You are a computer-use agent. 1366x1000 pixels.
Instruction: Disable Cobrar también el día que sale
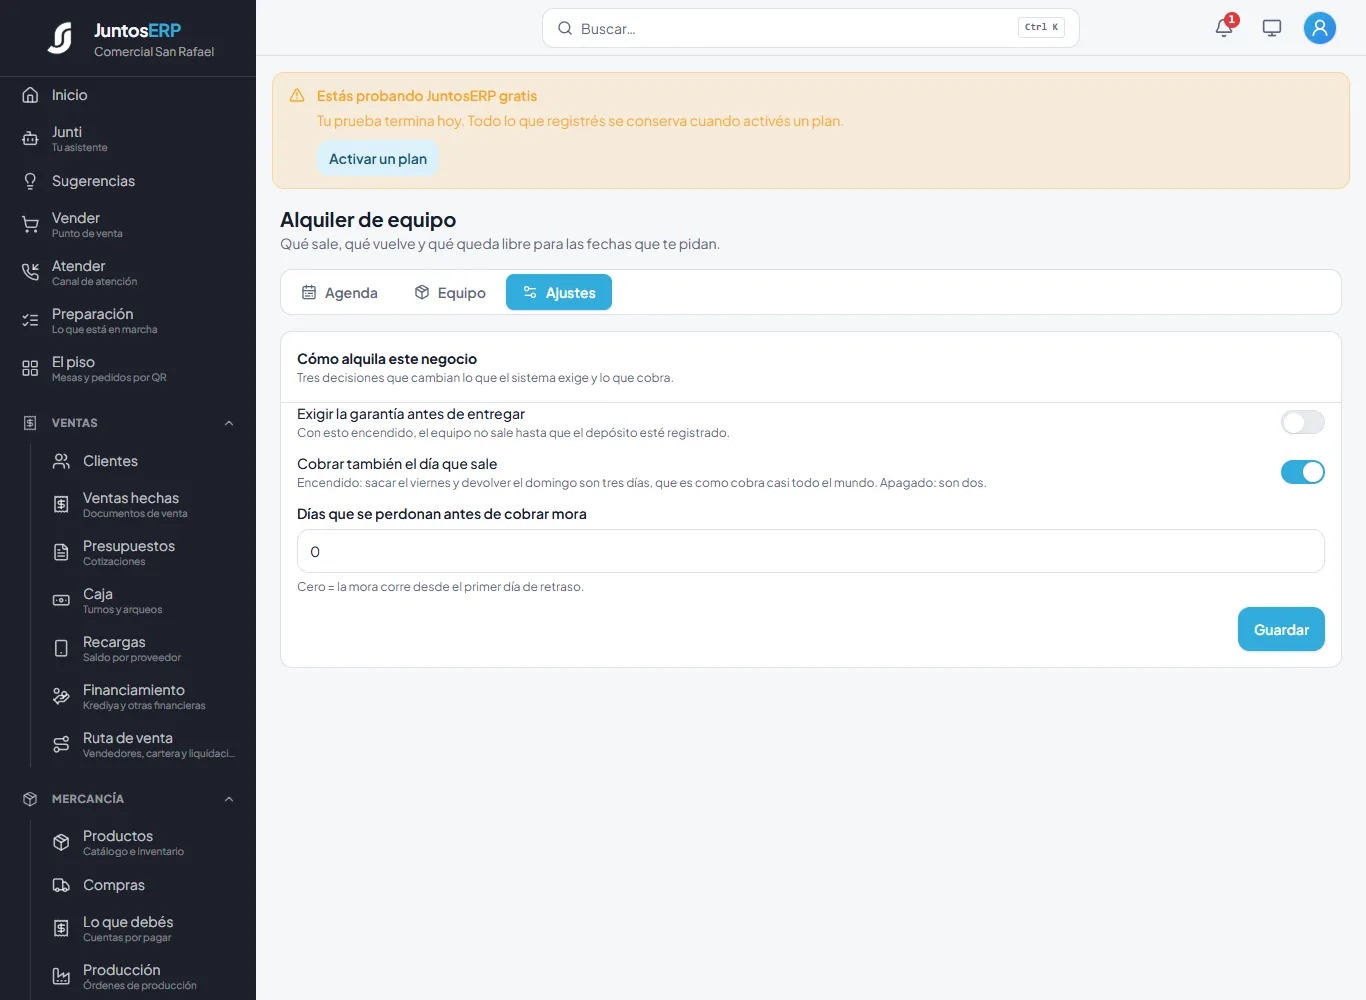[x=1302, y=472]
